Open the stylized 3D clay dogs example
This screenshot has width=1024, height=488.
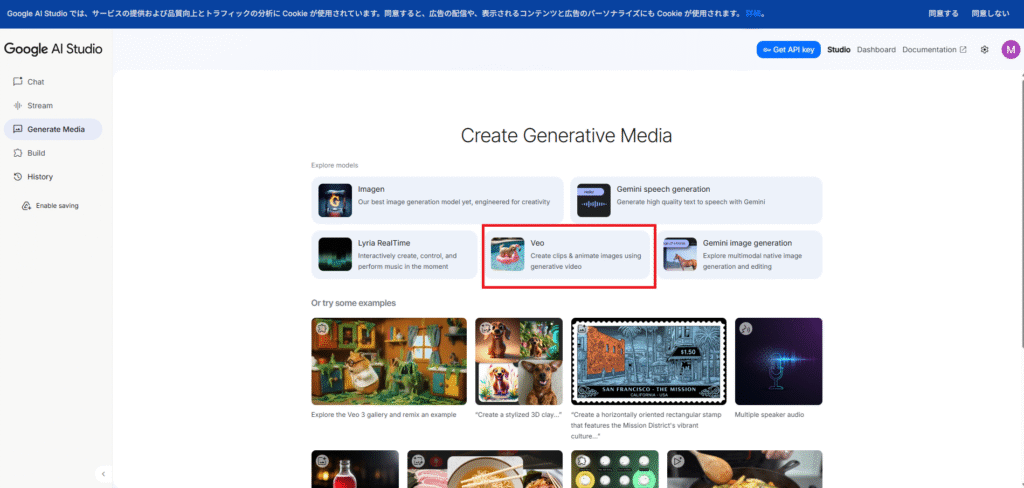tap(519, 361)
